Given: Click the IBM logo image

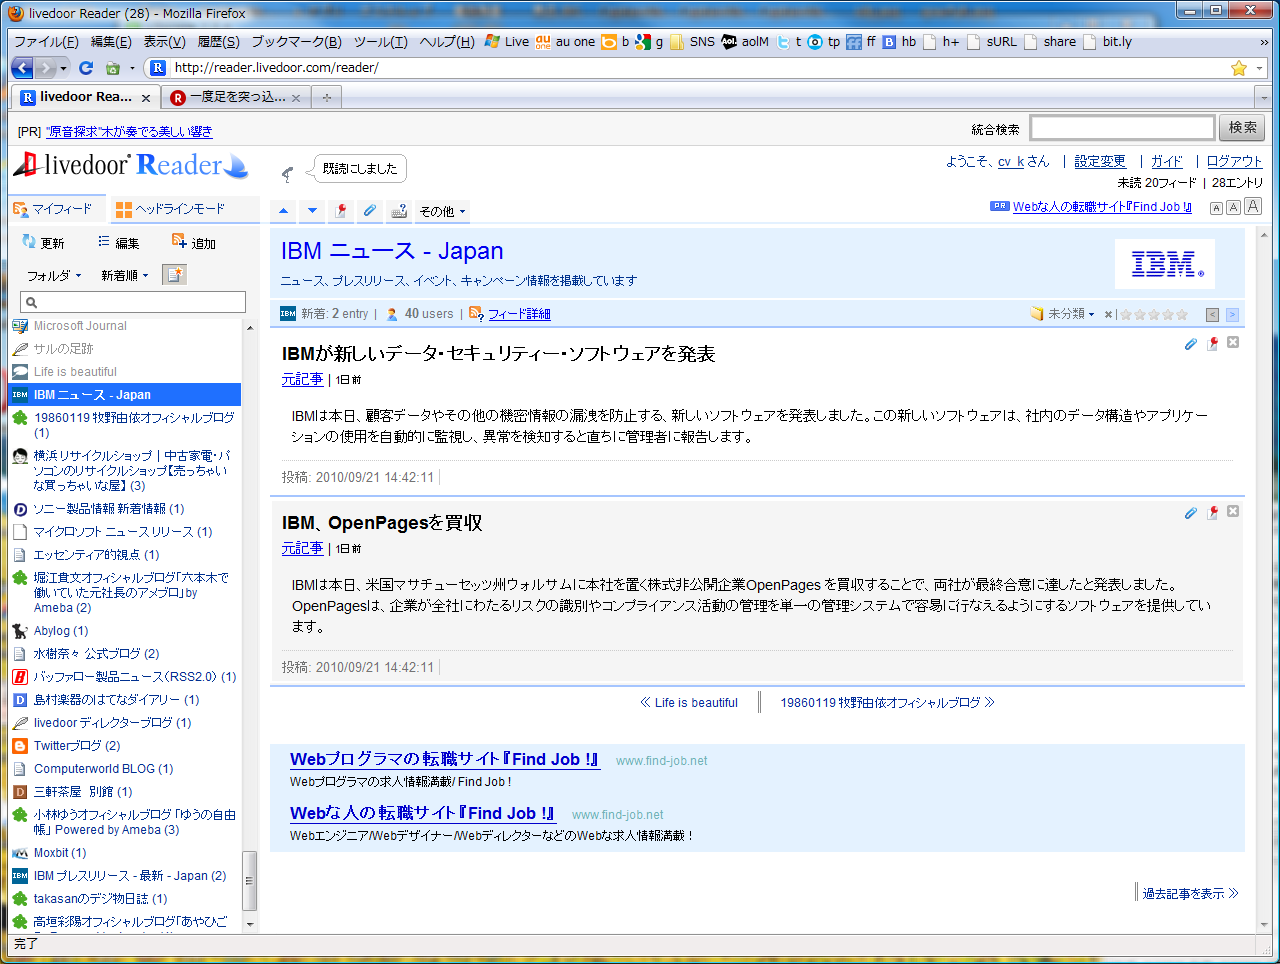Looking at the screenshot, I should [x=1165, y=264].
